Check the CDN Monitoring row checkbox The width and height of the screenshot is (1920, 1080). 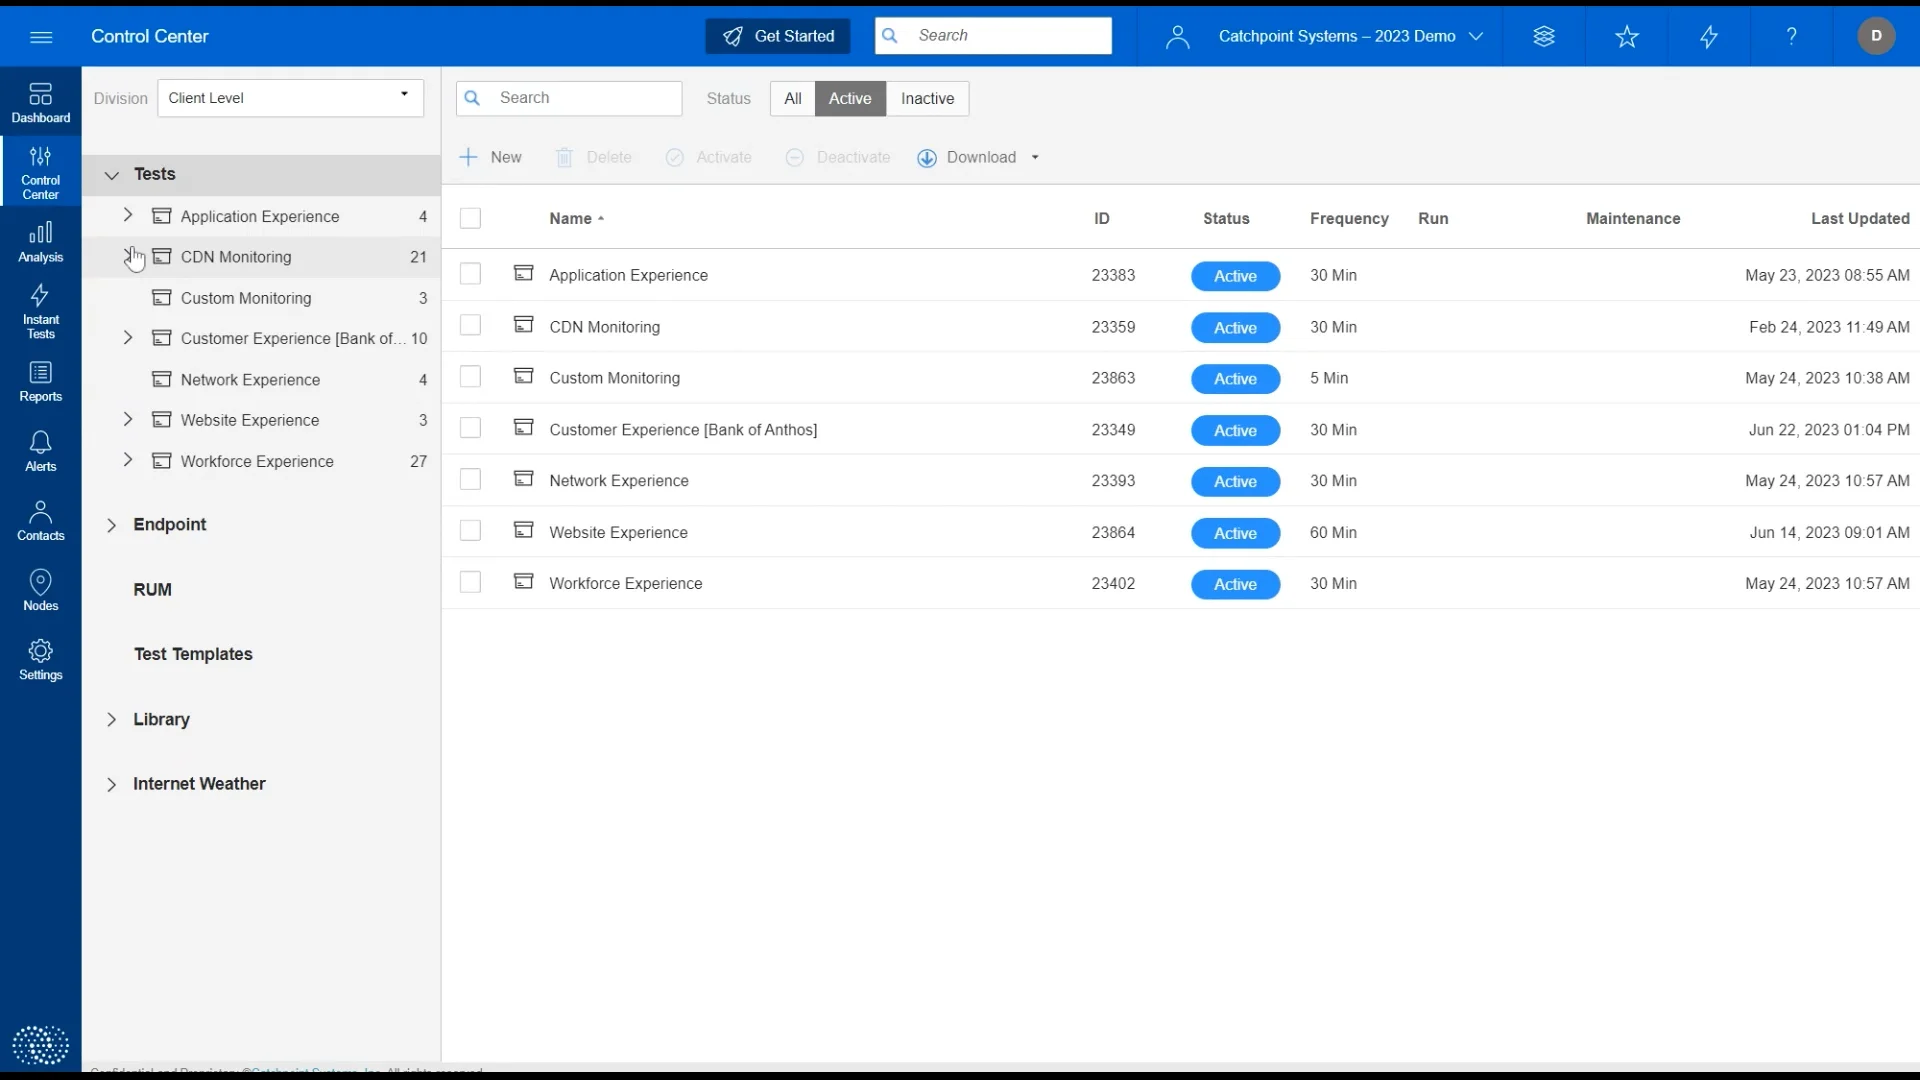[470, 326]
